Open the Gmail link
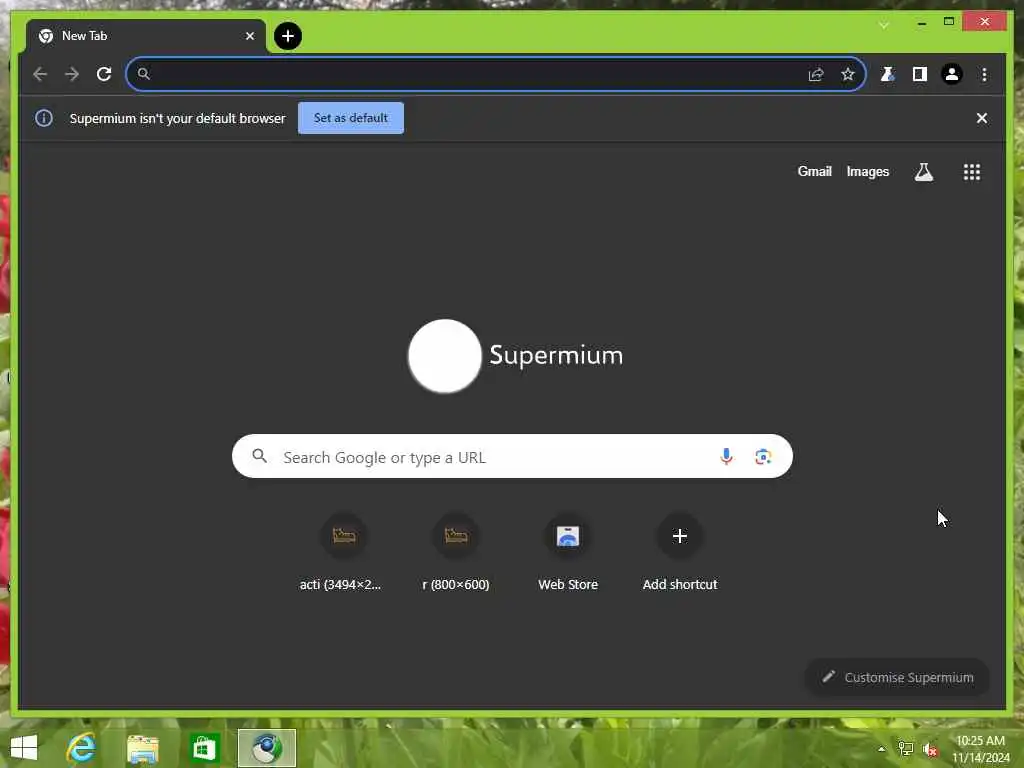1024x768 pixels. coord(814,171)
